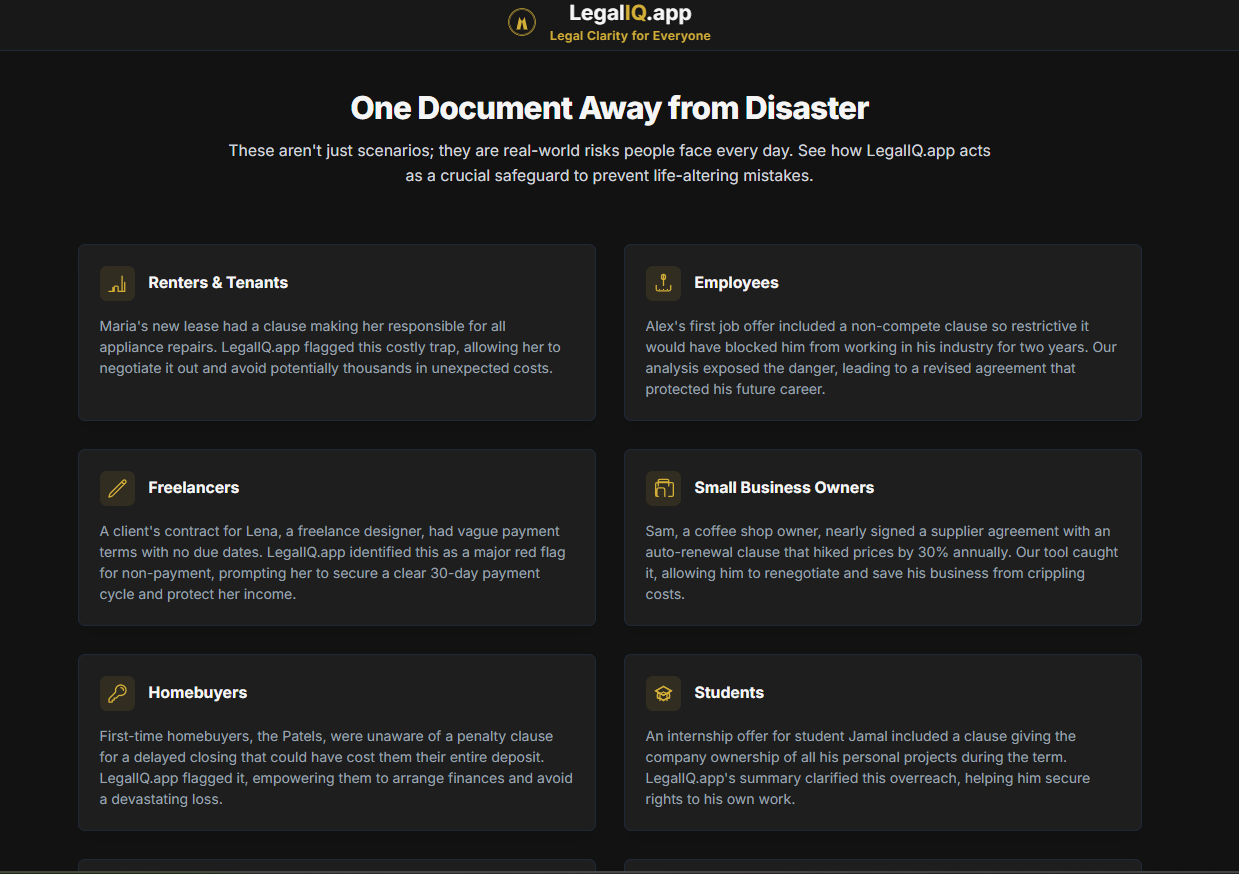Select Sam's coffee shop supplier story paragraph
The height and width of the screenshot is (874, 1239).
(883, 563)
